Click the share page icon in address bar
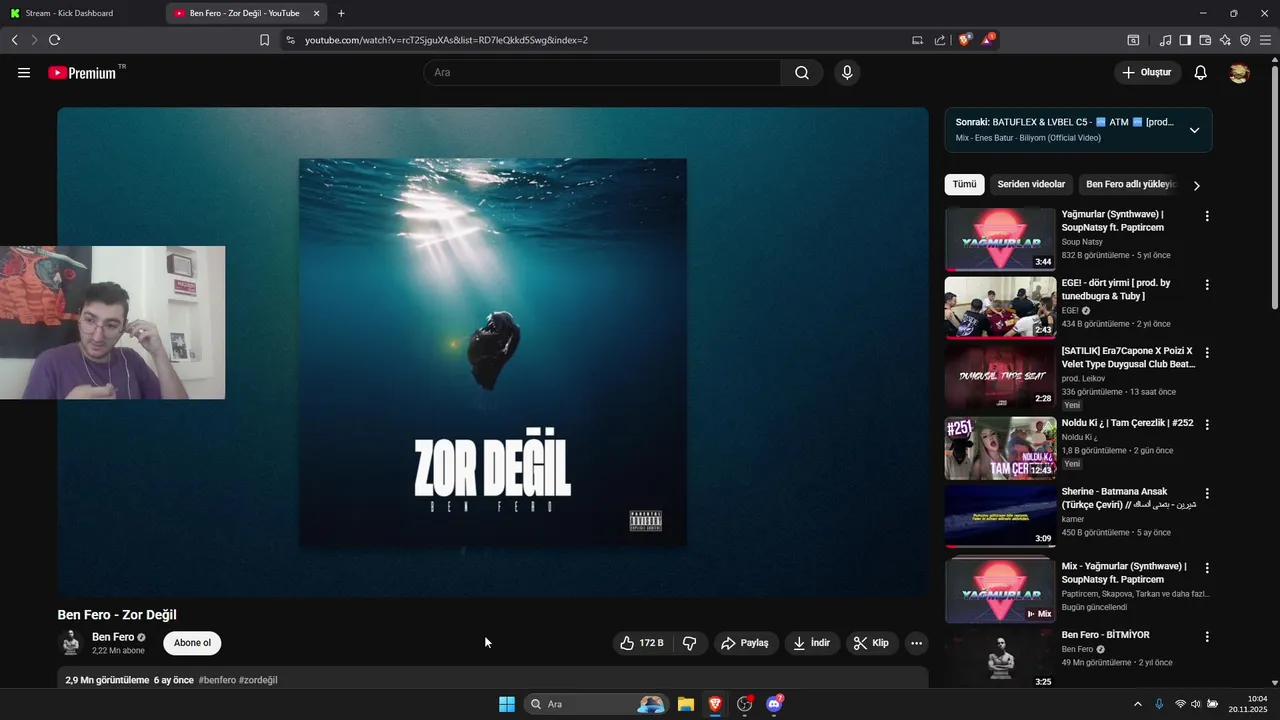 [940, 40]
